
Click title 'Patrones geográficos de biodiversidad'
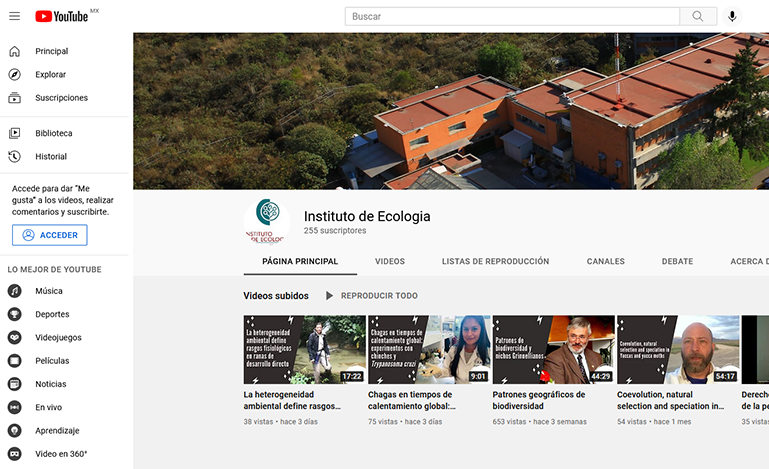tap(539, 400)
